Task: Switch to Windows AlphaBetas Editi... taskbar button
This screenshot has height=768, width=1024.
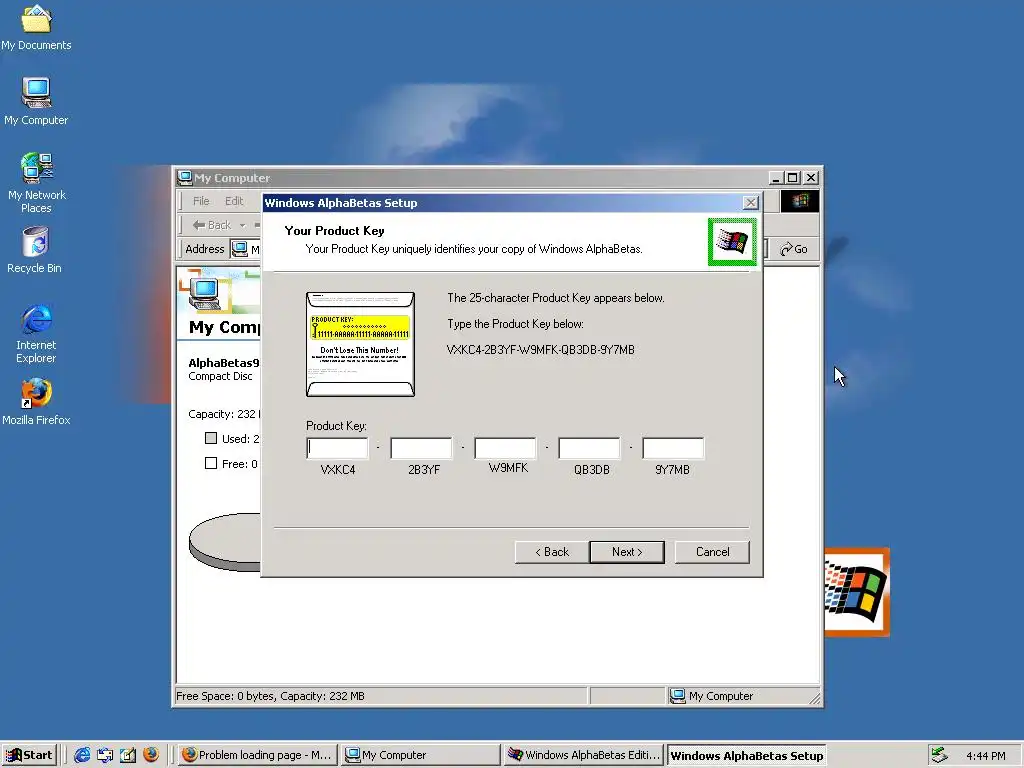Action: [x=584, y=755]
